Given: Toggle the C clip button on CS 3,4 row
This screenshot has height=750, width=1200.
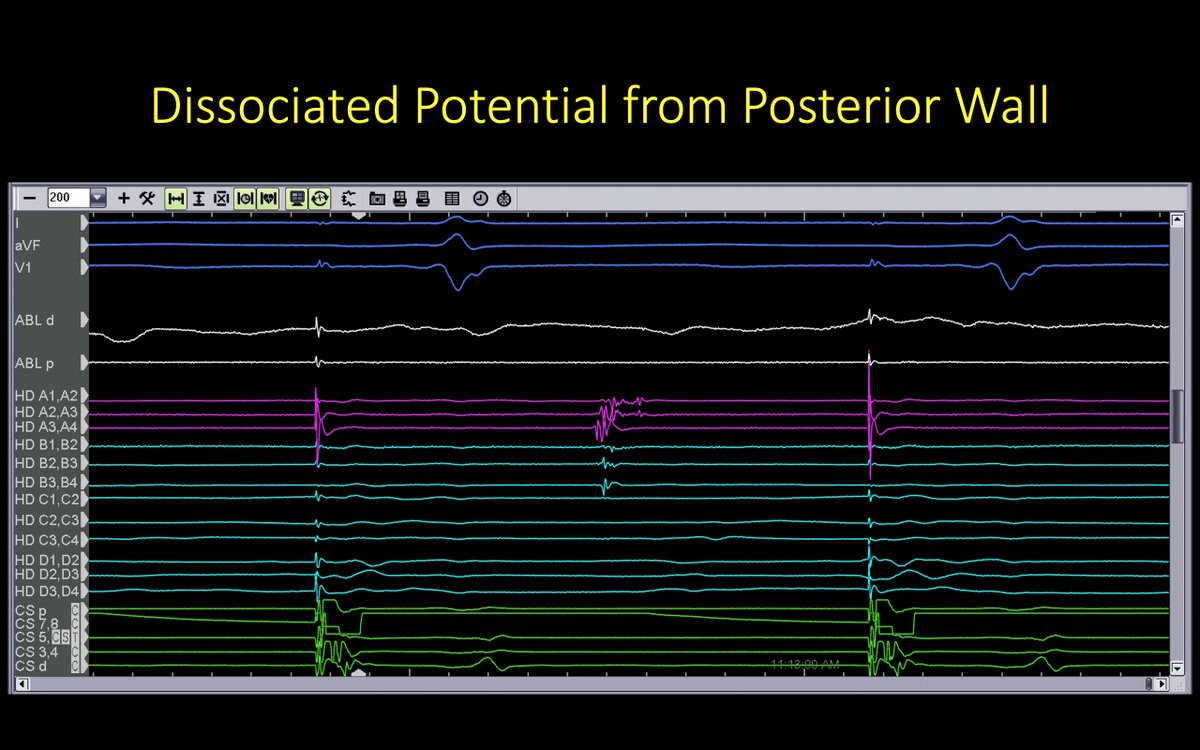Looking at the screenshot, I should click(x=75, y=651).
